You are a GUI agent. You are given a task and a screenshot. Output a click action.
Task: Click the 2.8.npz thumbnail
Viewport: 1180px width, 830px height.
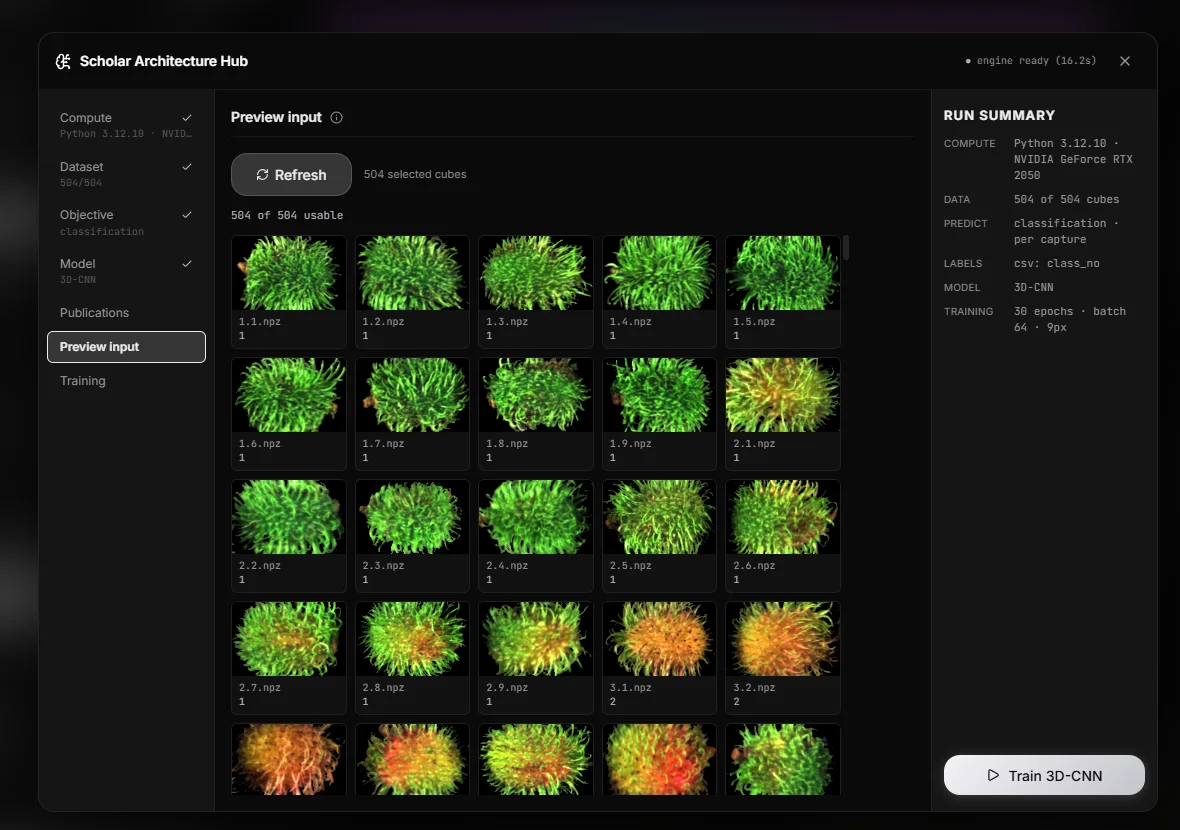tap(412, 638)
